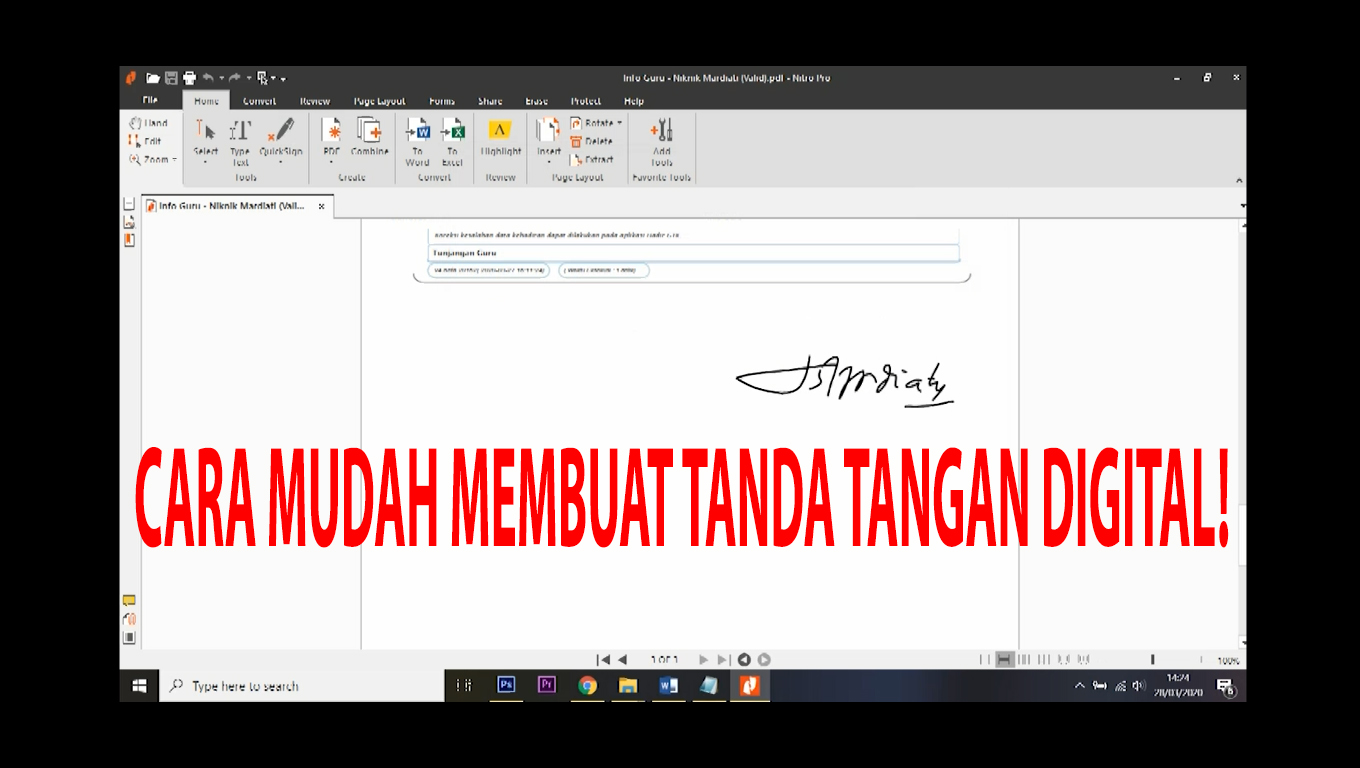Activate the Type Text tool

click(x=240, y=142)
